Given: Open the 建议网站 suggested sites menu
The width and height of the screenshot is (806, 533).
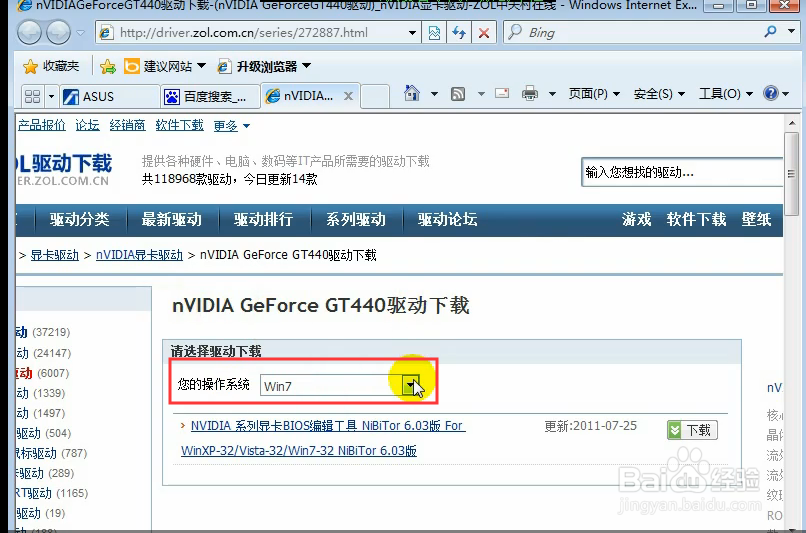Looking at the screenshot, I should click(x=165, y=66).
